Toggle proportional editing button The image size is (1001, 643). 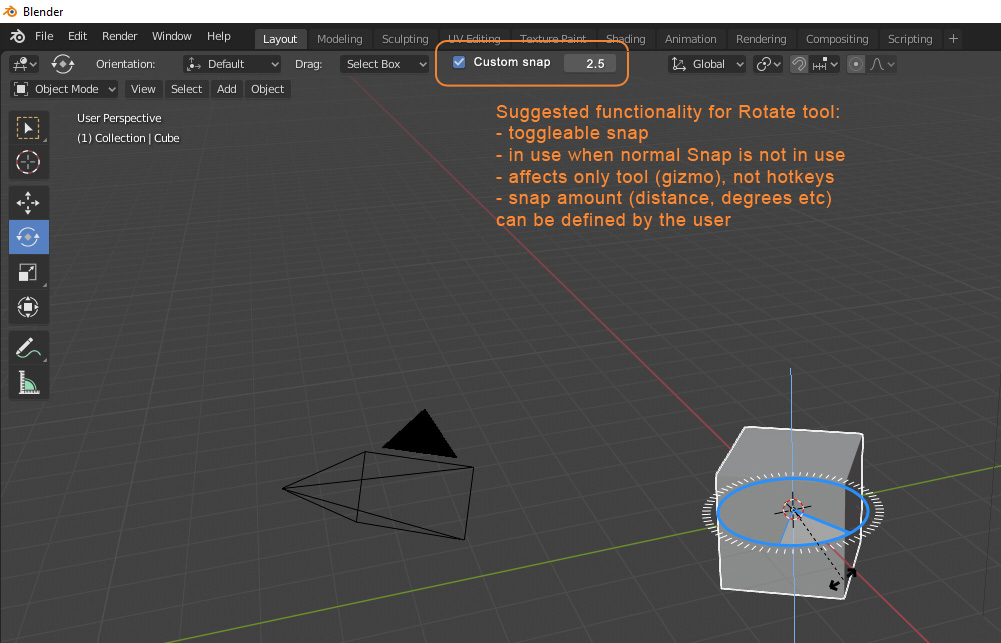tap(856, 64)
